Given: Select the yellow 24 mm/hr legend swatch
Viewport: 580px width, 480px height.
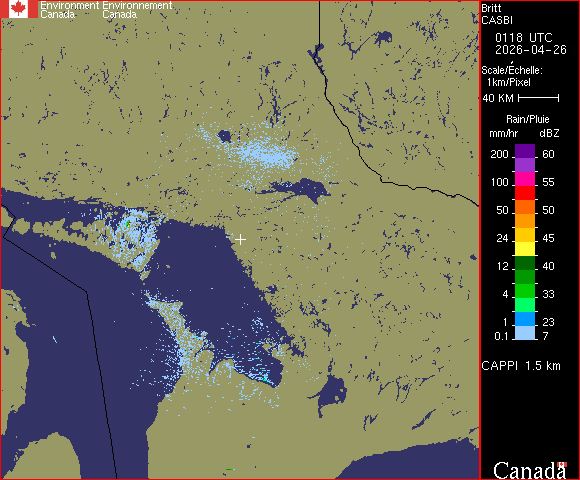Looking at the screenshot, I should [525, 249].
